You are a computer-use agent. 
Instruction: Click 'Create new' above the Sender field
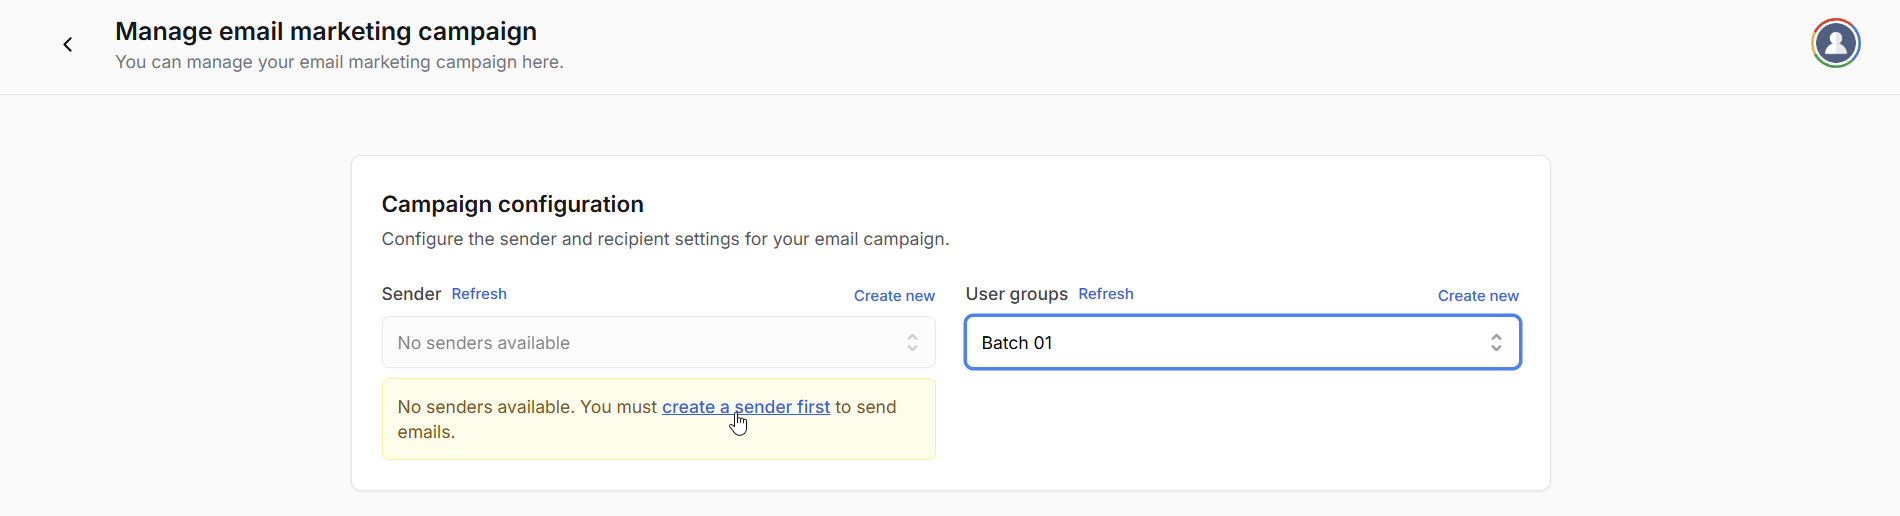[x=894, y=296]
